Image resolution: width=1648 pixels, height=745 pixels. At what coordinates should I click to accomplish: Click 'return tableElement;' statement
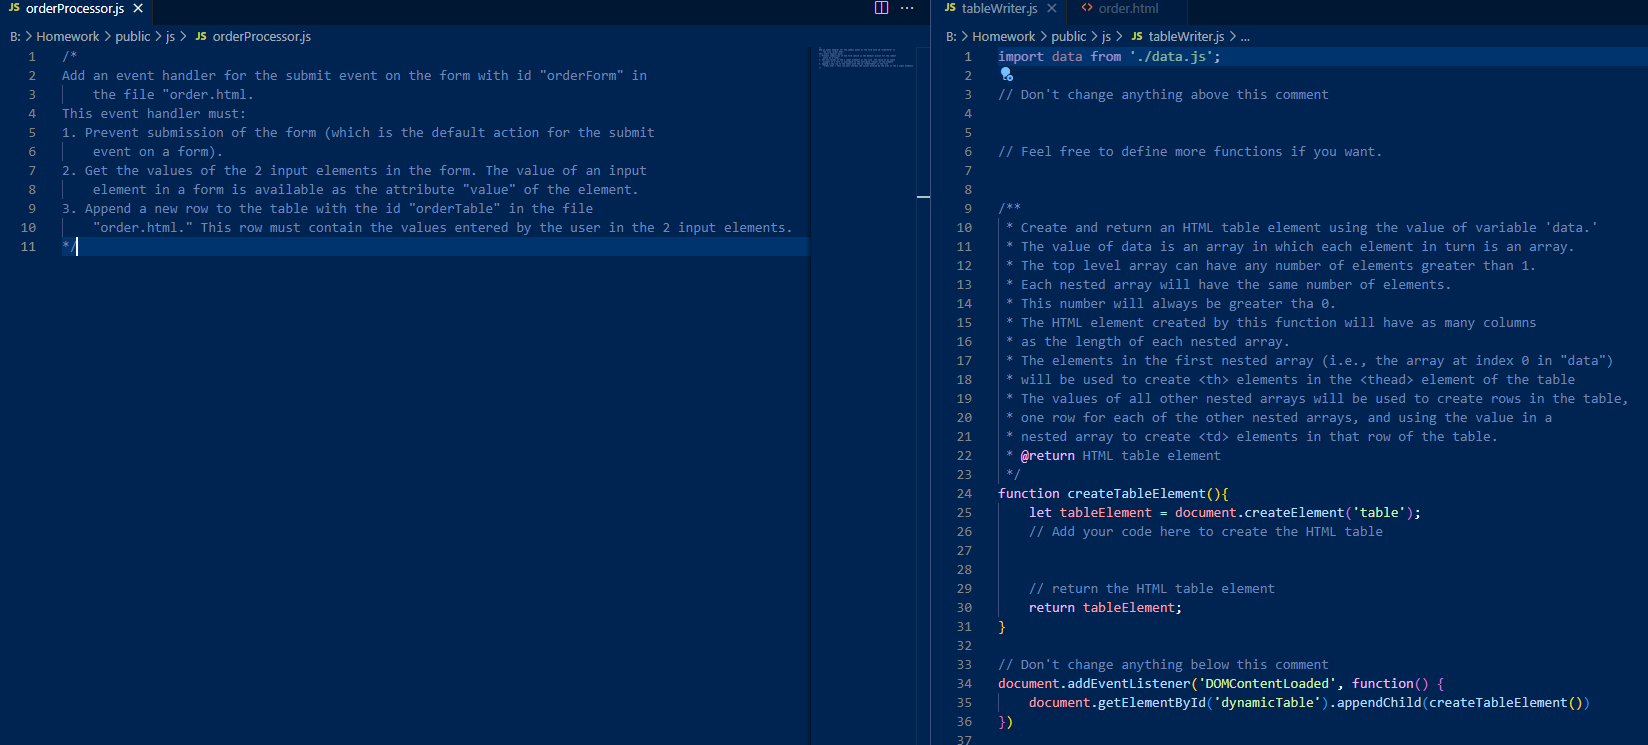coord(1106,608)
